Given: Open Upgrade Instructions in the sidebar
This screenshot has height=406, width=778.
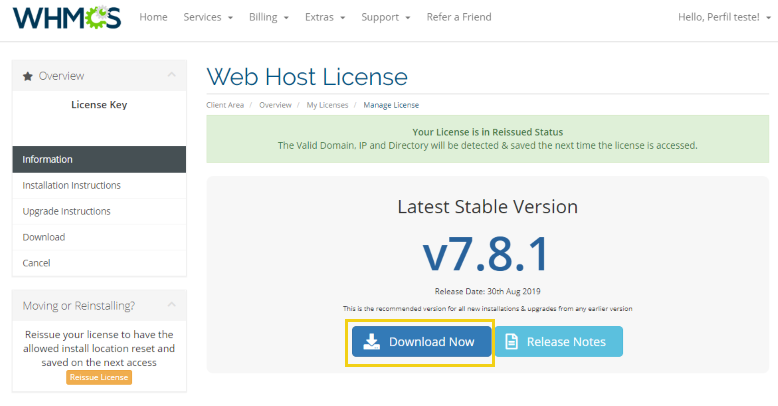Looking at the screenshot, I should coord(99,211).
